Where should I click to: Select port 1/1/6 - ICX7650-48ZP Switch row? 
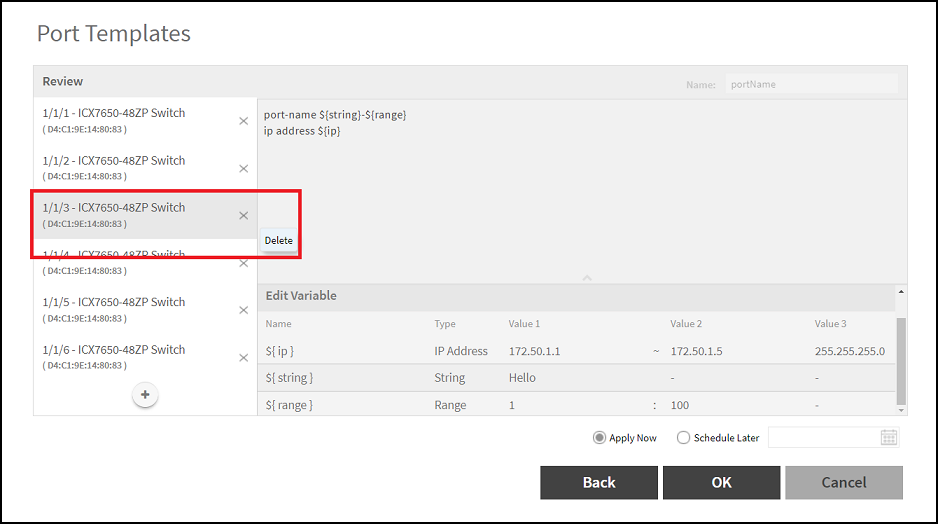[145, 357]
